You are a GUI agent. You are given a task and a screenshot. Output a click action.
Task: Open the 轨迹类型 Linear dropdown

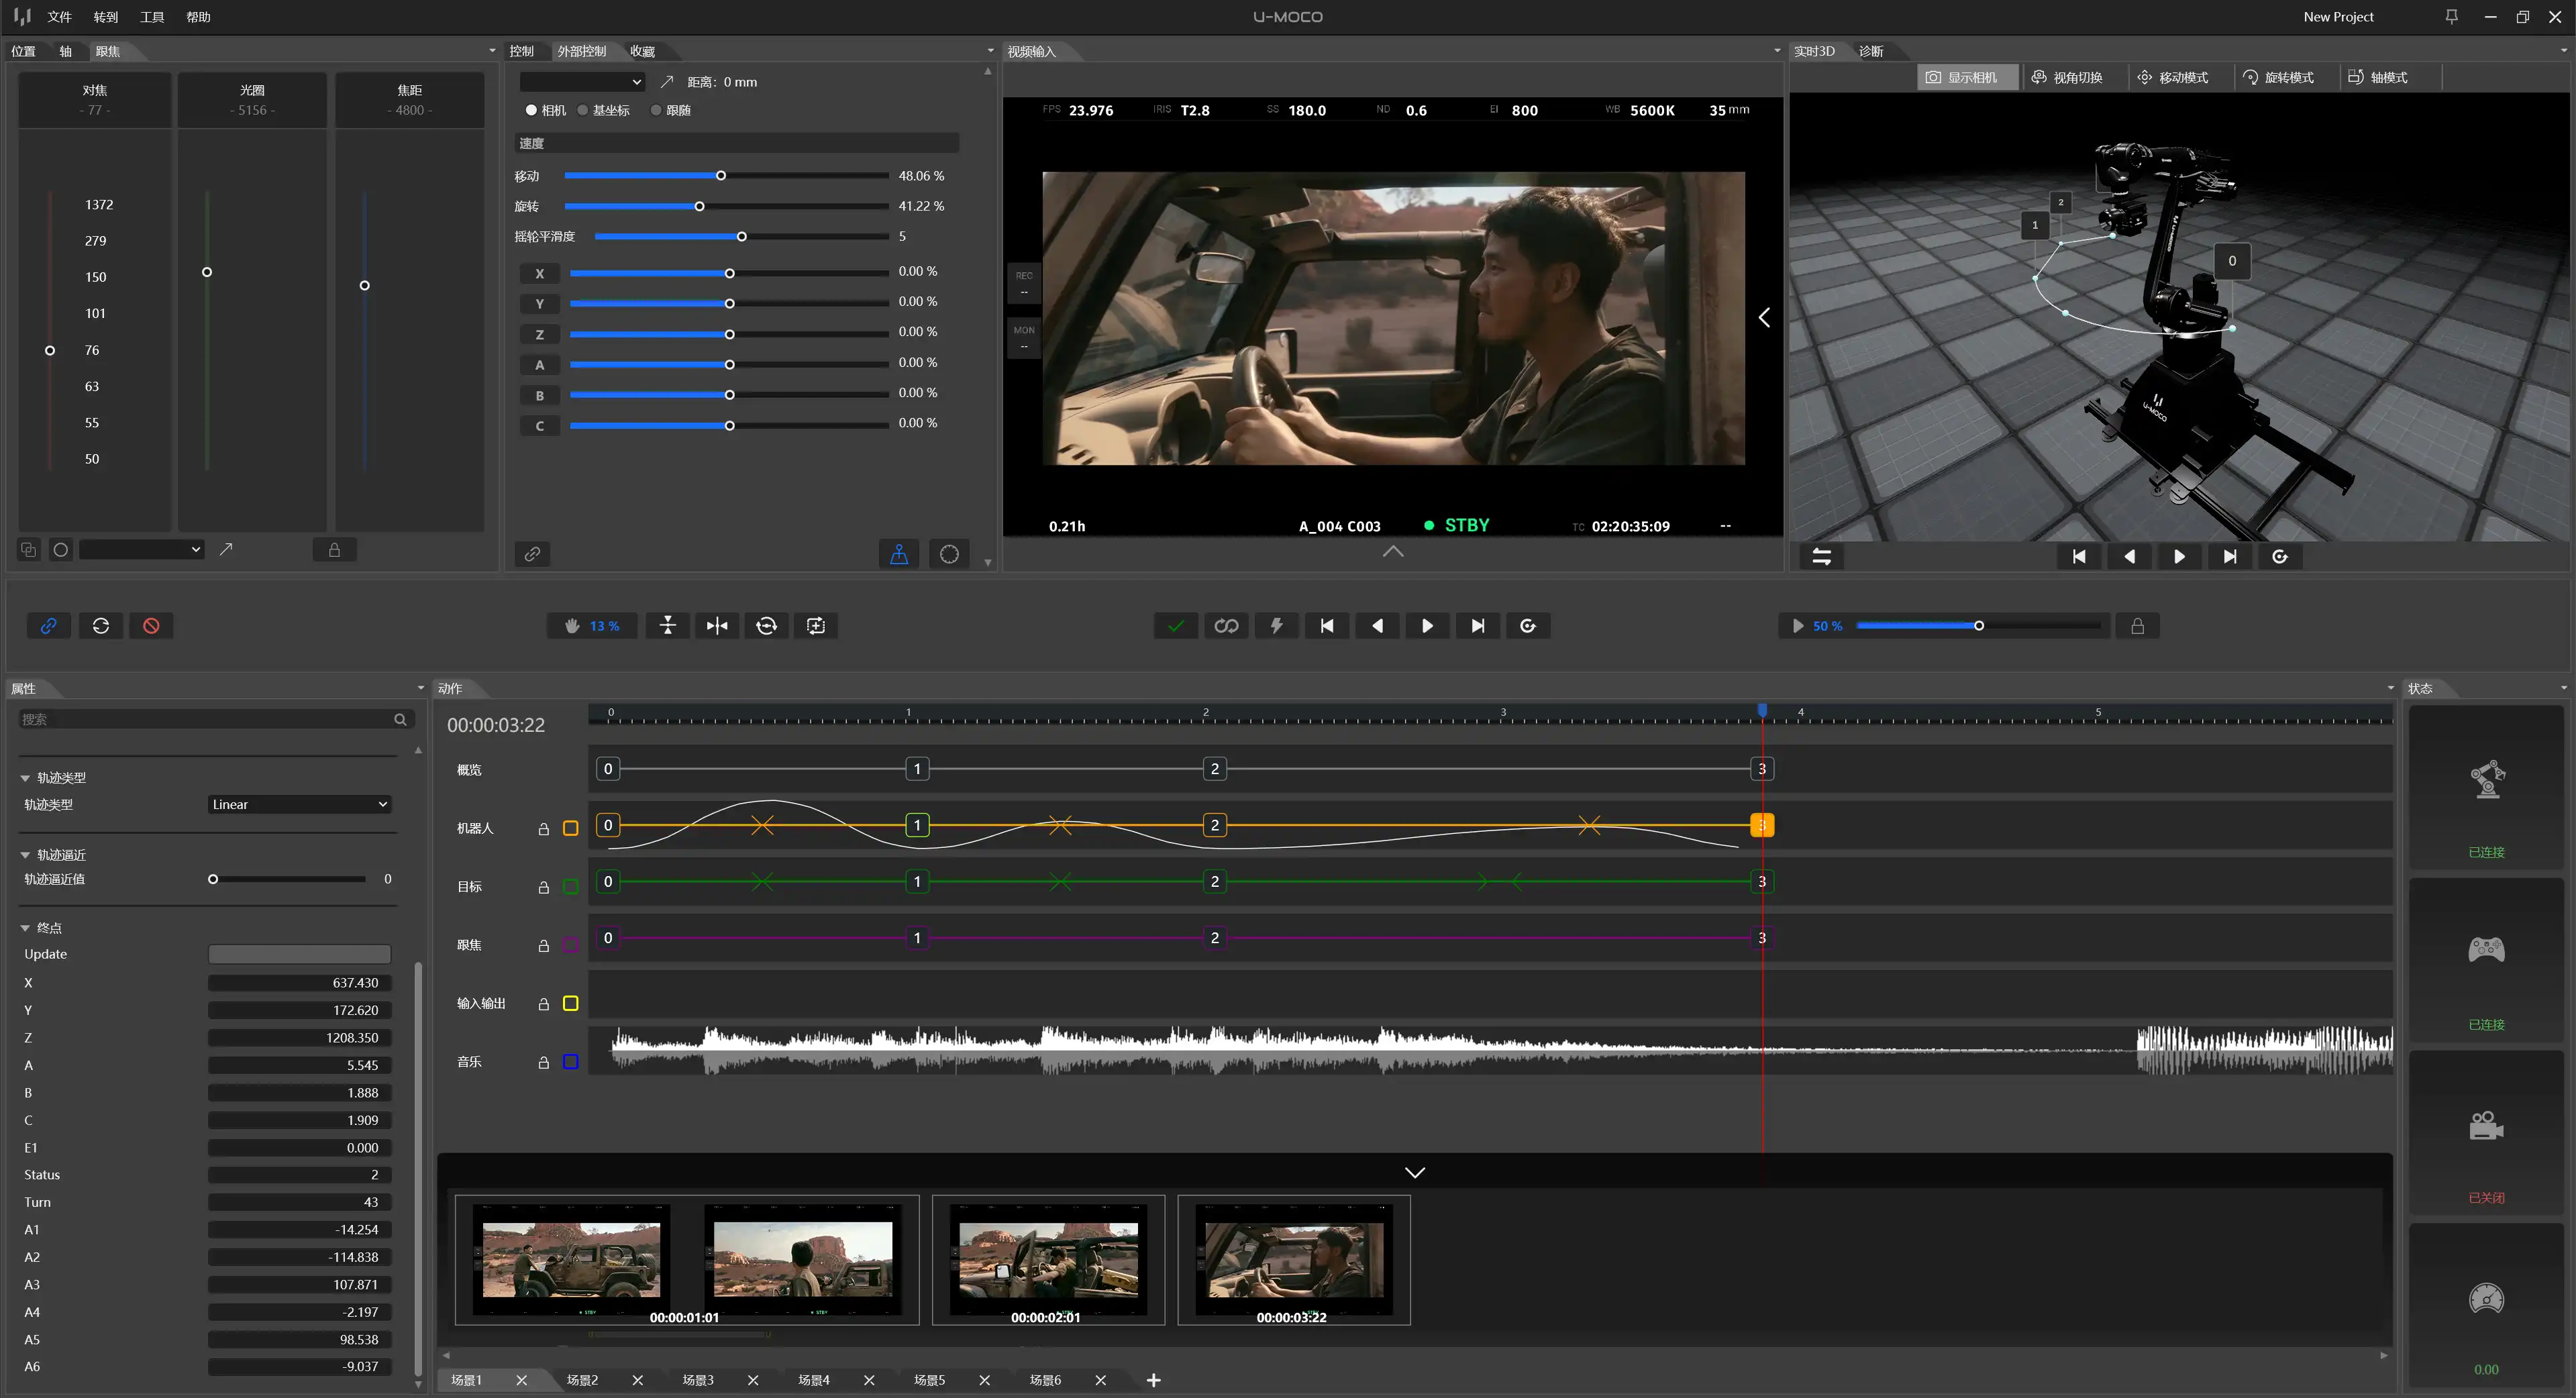point(299,805)
